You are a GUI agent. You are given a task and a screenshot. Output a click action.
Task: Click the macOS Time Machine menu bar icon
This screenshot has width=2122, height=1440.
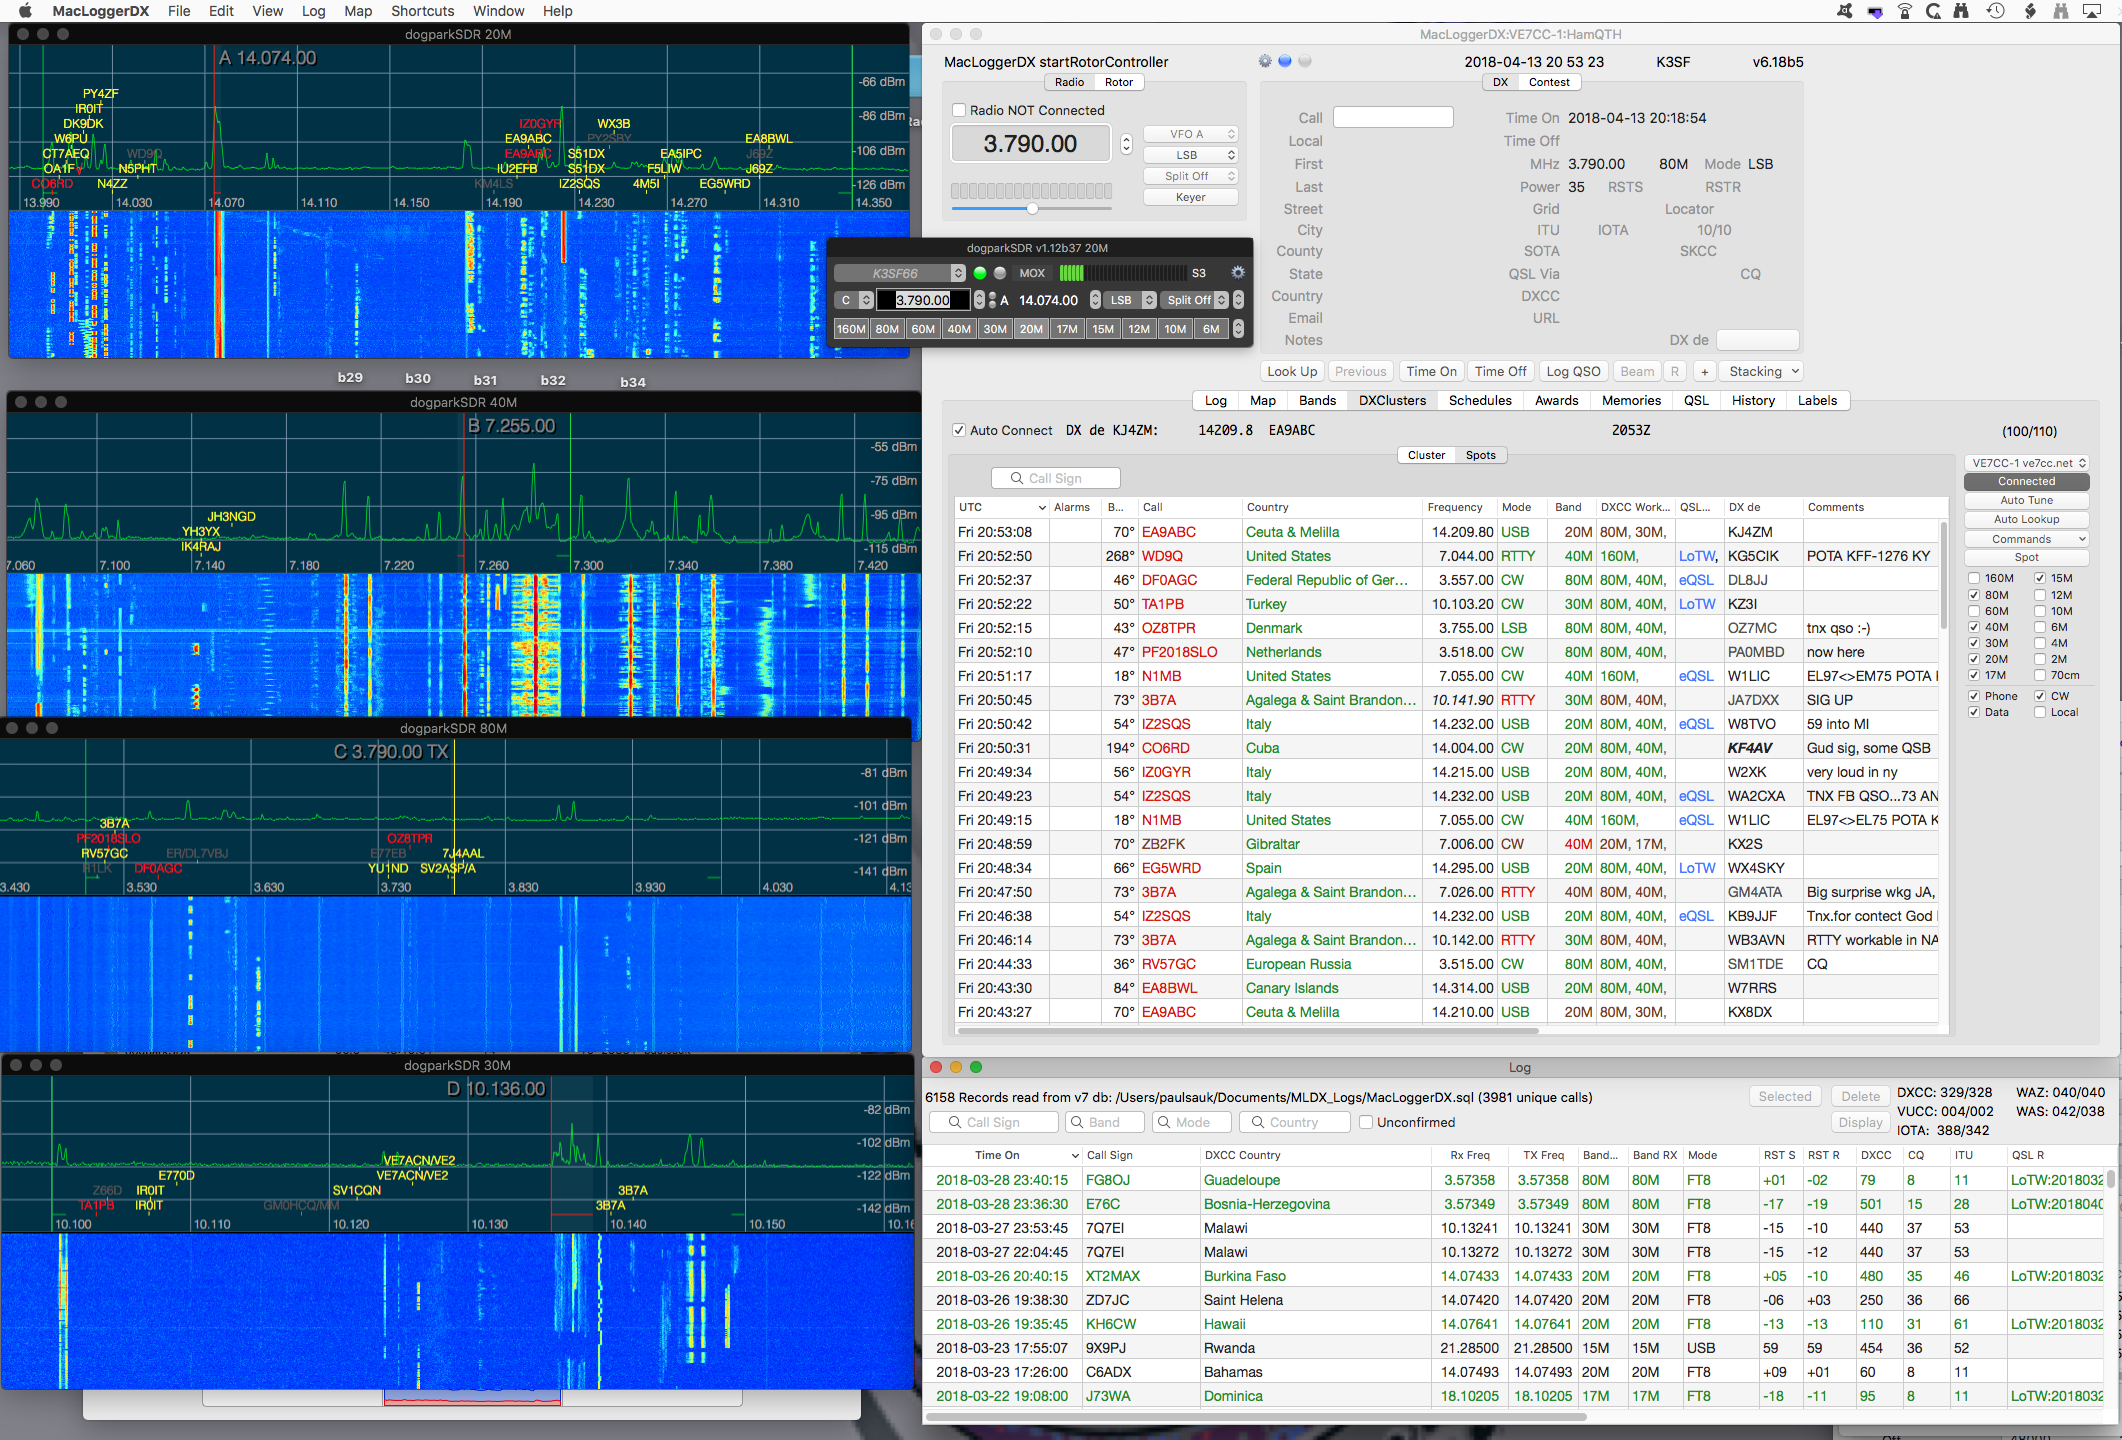coord(1995,11)
